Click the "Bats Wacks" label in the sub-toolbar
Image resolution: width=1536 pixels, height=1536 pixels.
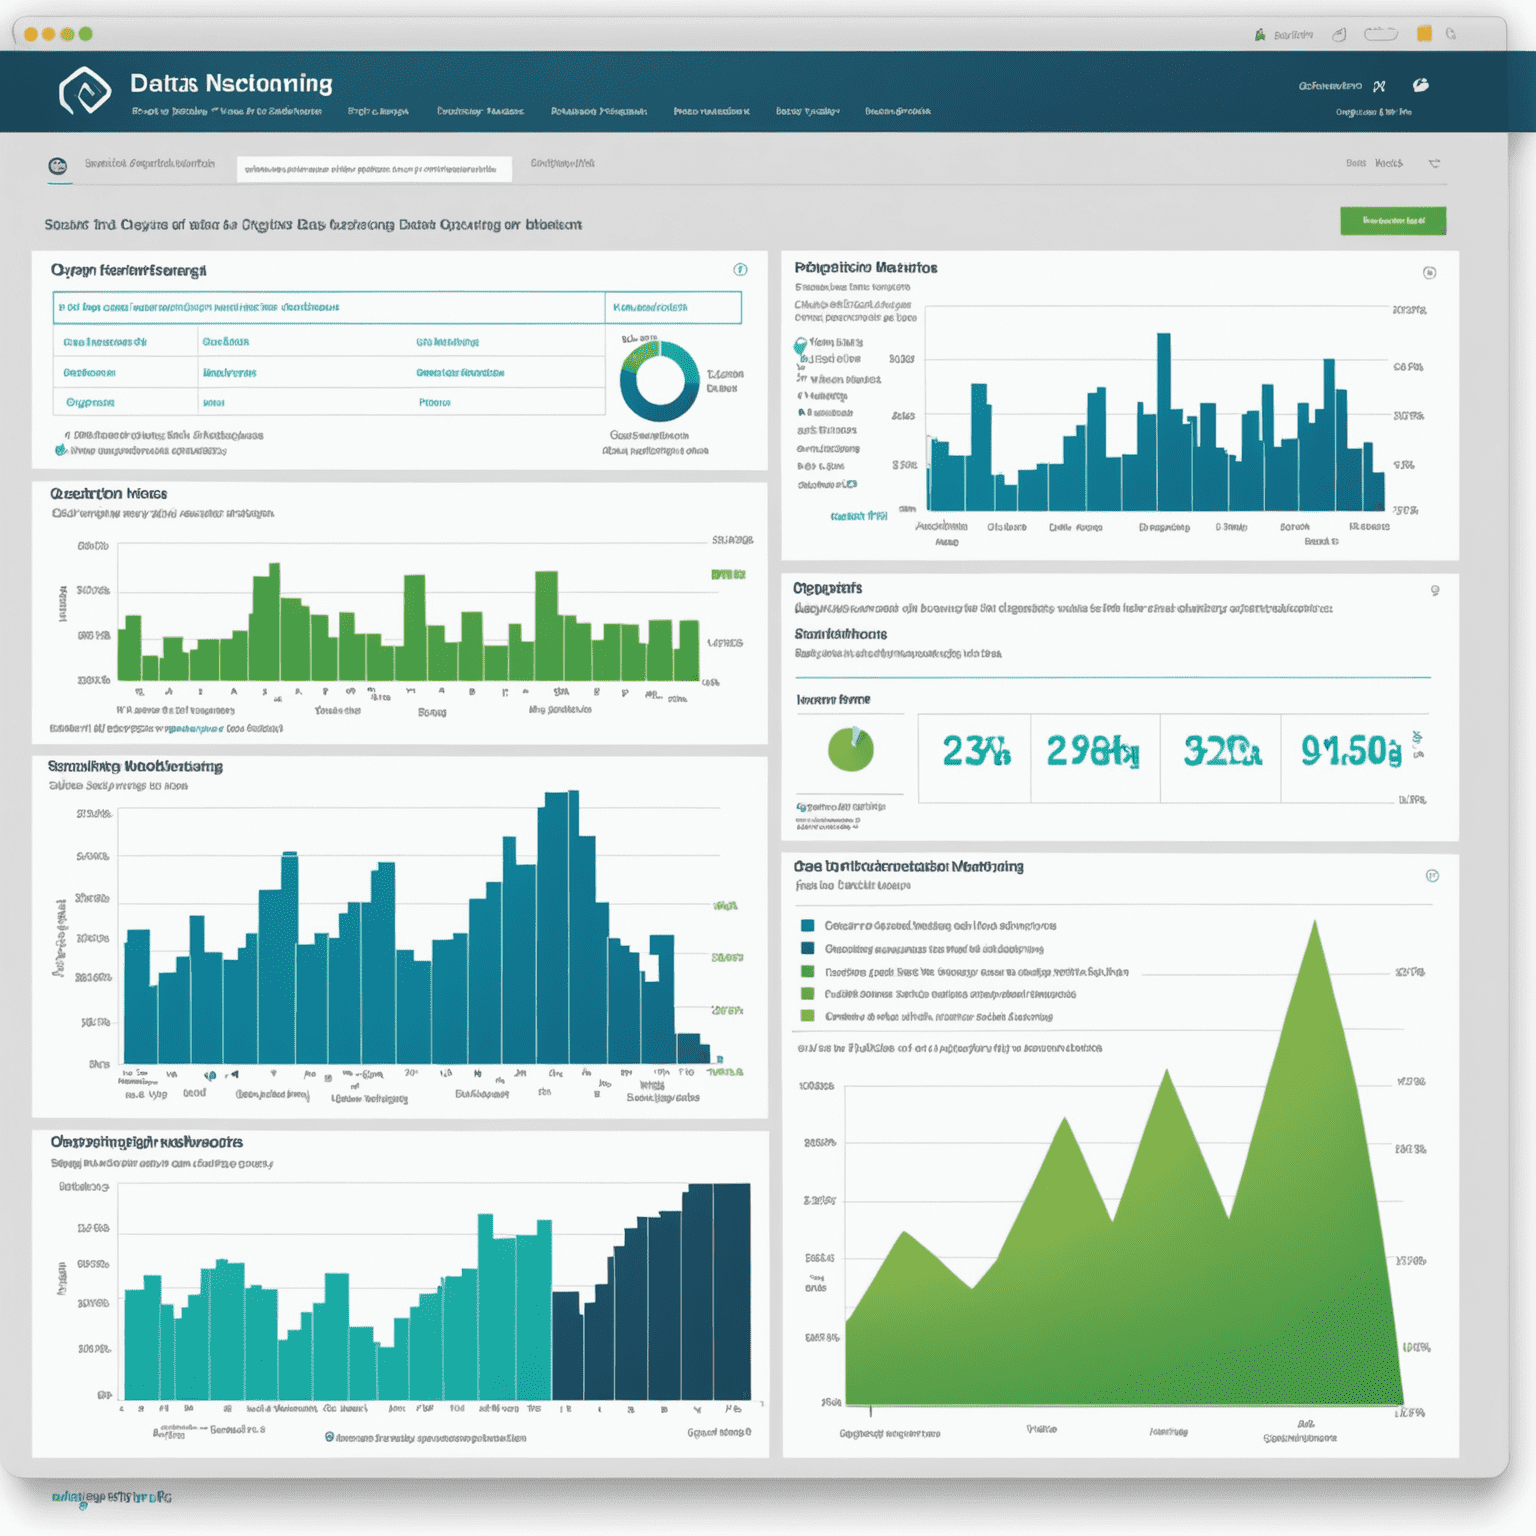(x=1374, y=163)
